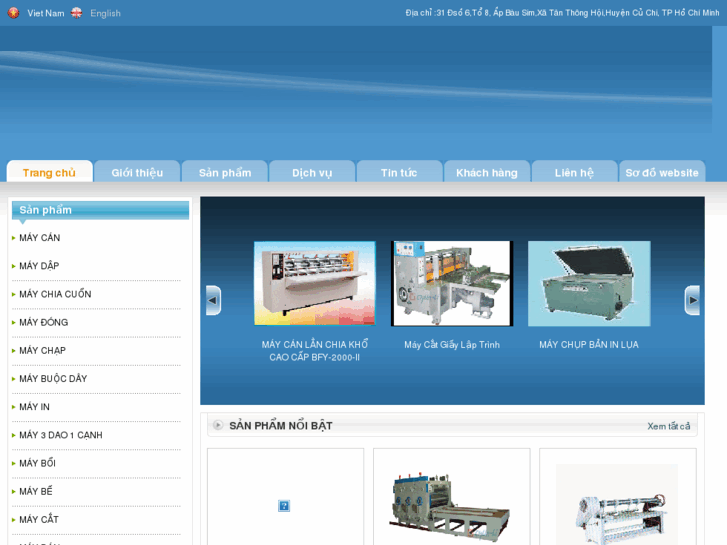
Task: Click the next arrow of the carousel
Action: 692,300
